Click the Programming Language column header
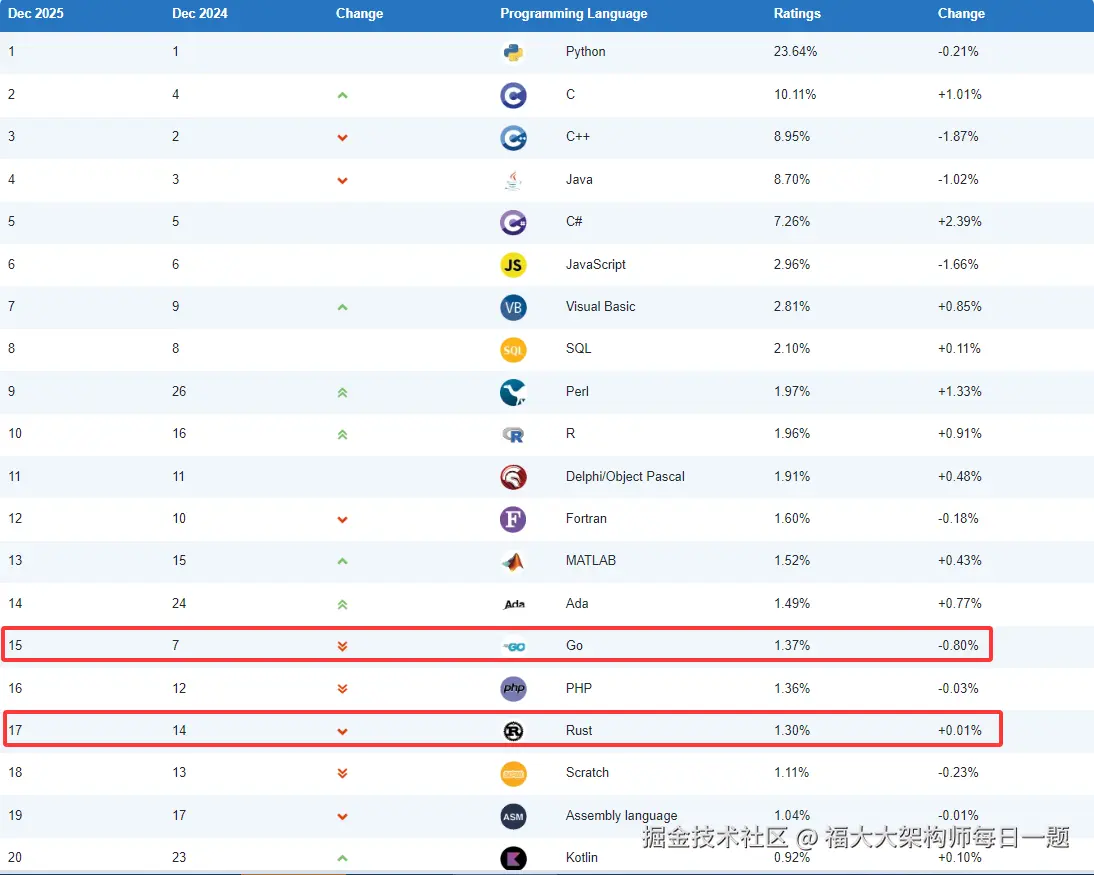This screenshot has height=875, width=1094. click(574, 13)
